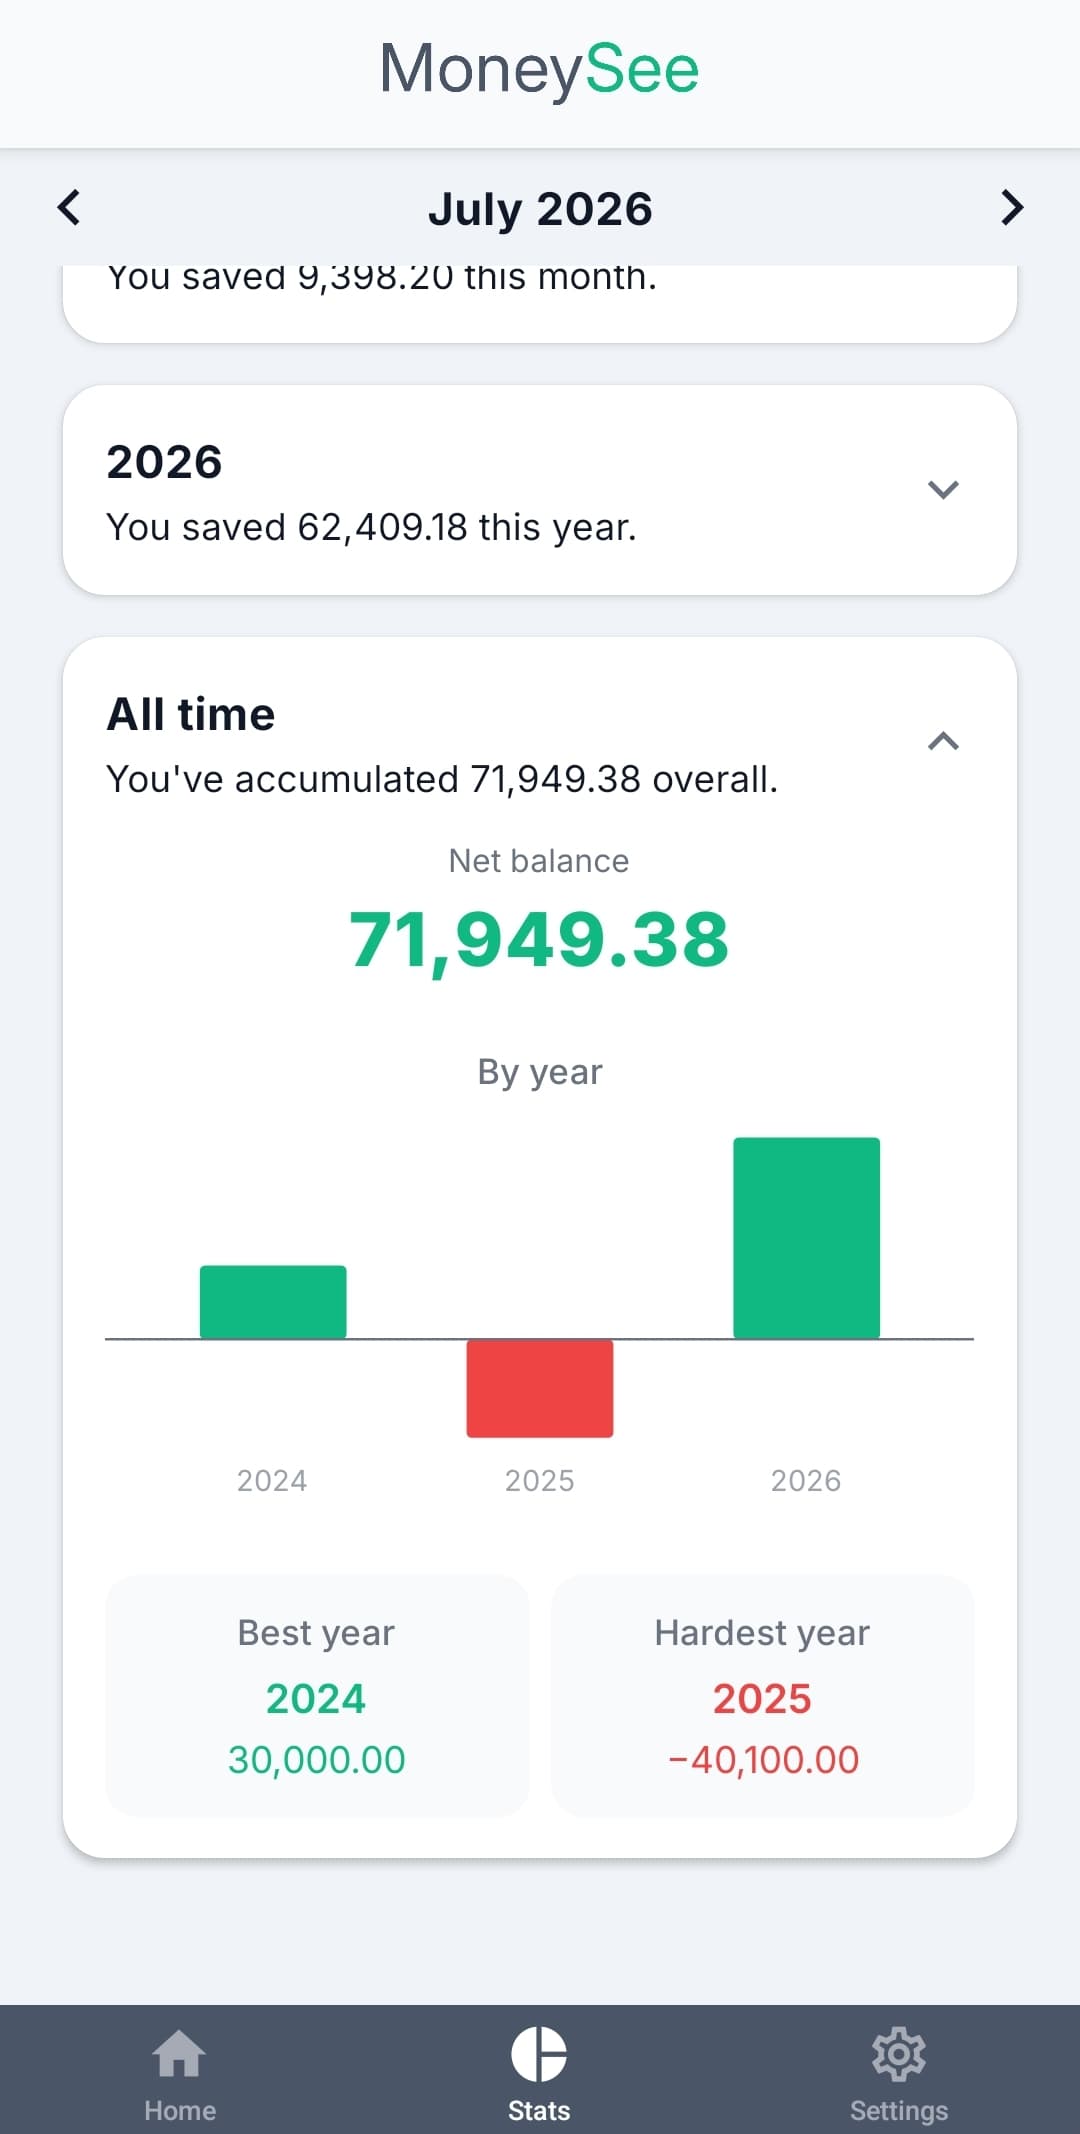Click the 2025 axis label under chart
Image resolution: width=1080 pixels, height=2134 pixels.
pos(540,1480)
